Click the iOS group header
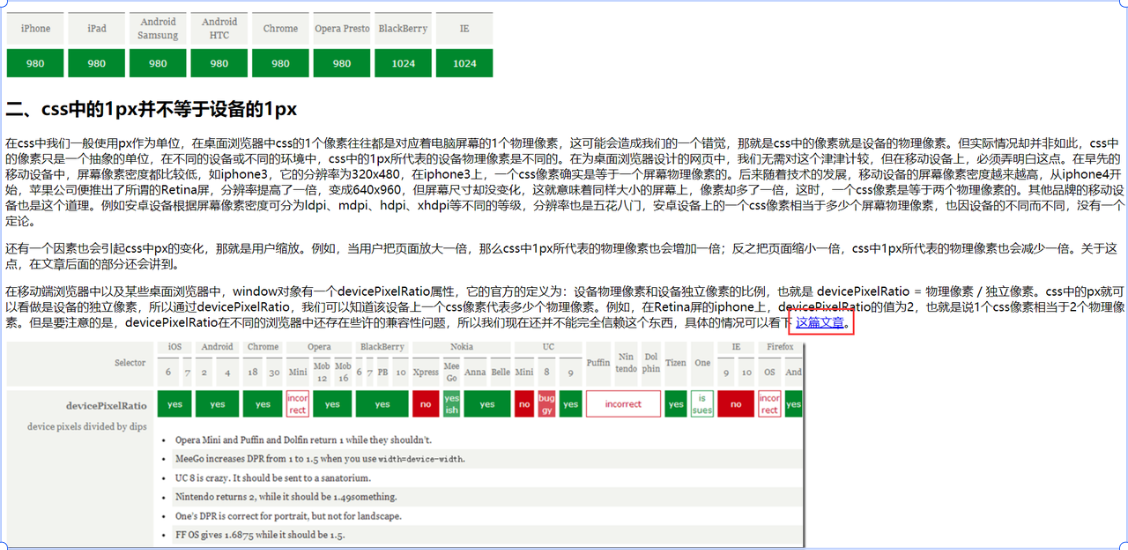This screenshot has height=550, width=1128. (x=175, y=347)
